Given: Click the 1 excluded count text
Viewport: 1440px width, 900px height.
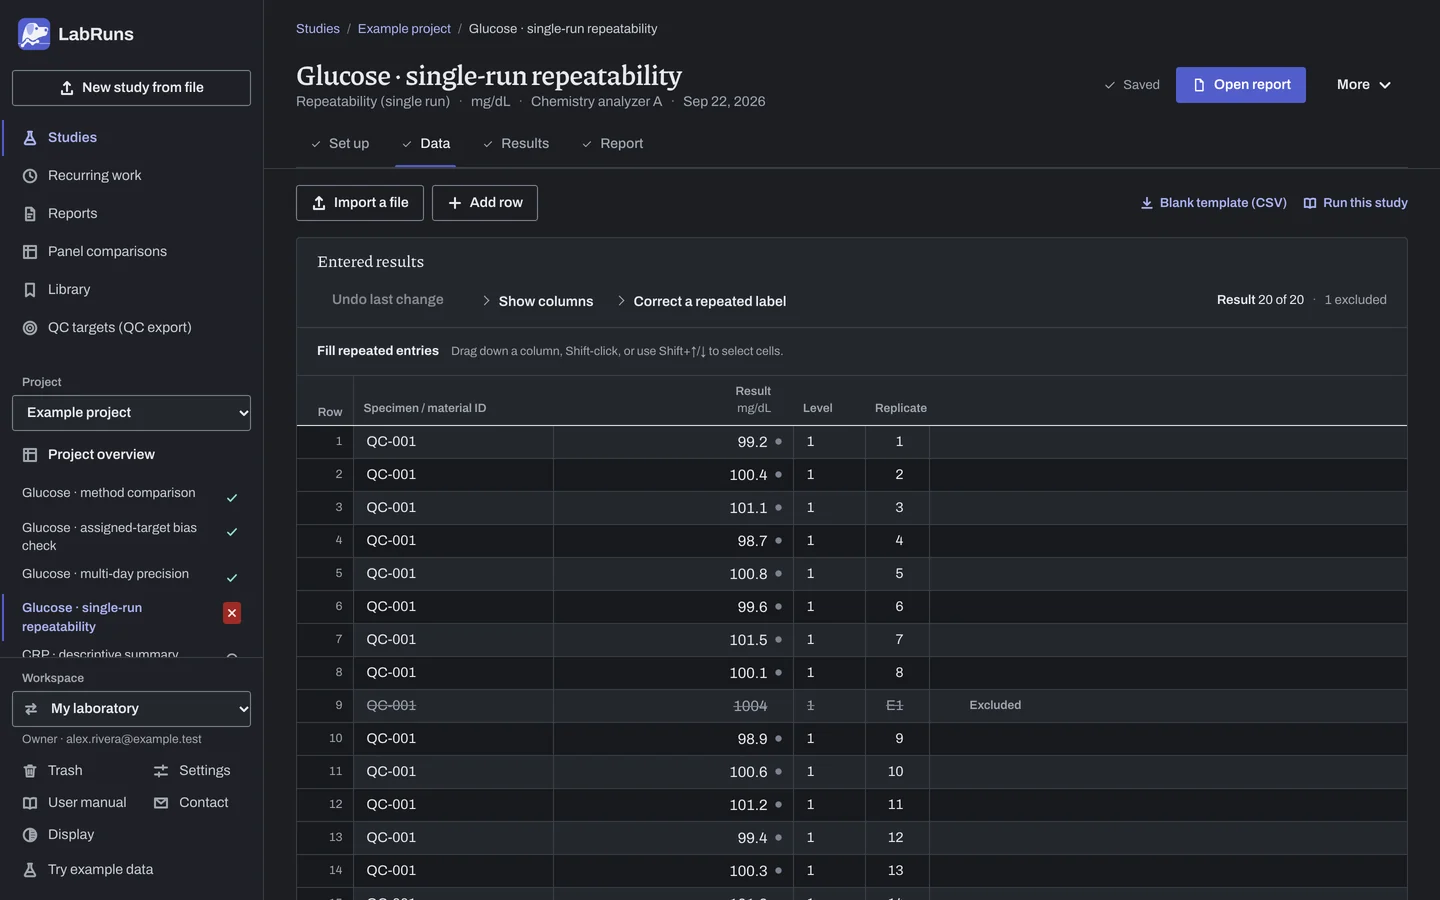Looking at the screenshot, I should coord(1355,300).
